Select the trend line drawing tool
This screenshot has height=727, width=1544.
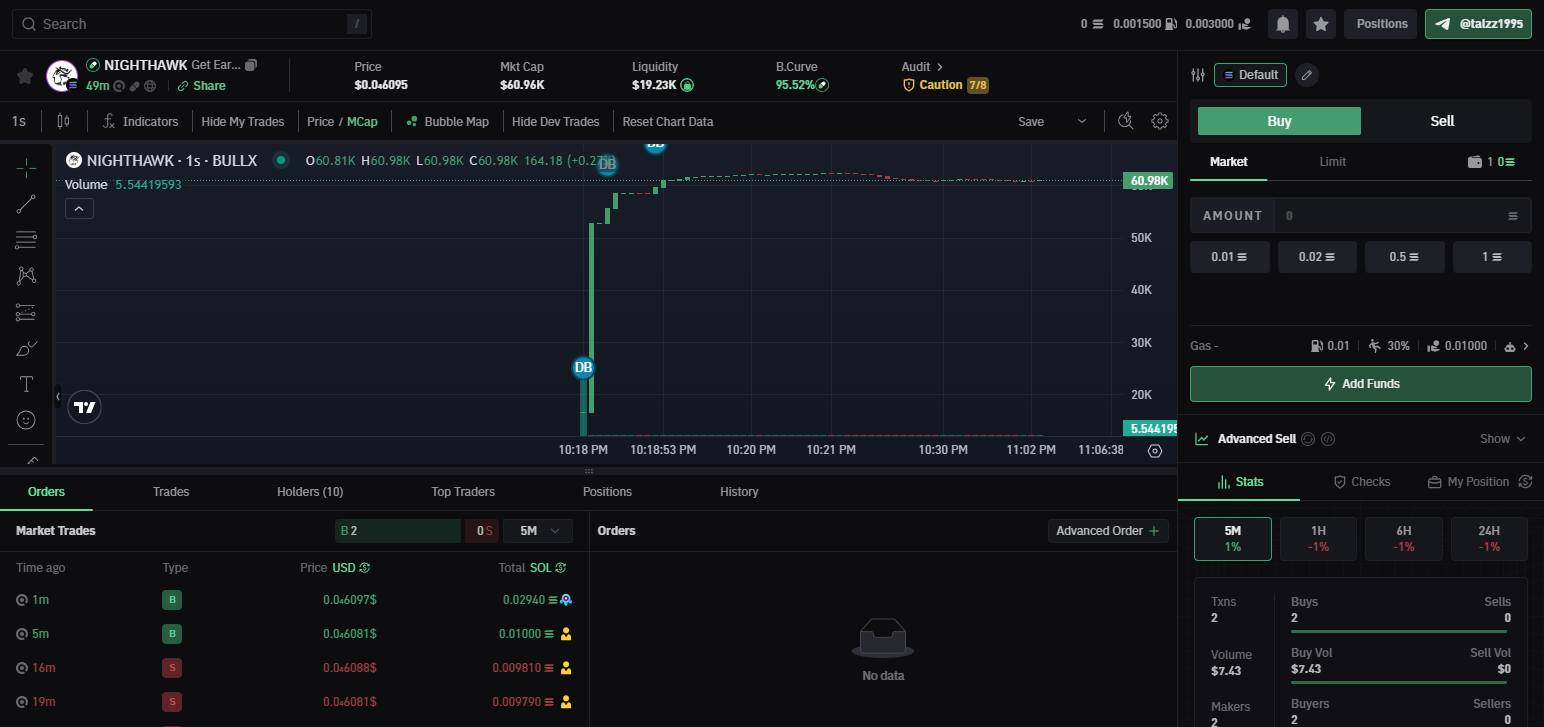pos(26,204)
